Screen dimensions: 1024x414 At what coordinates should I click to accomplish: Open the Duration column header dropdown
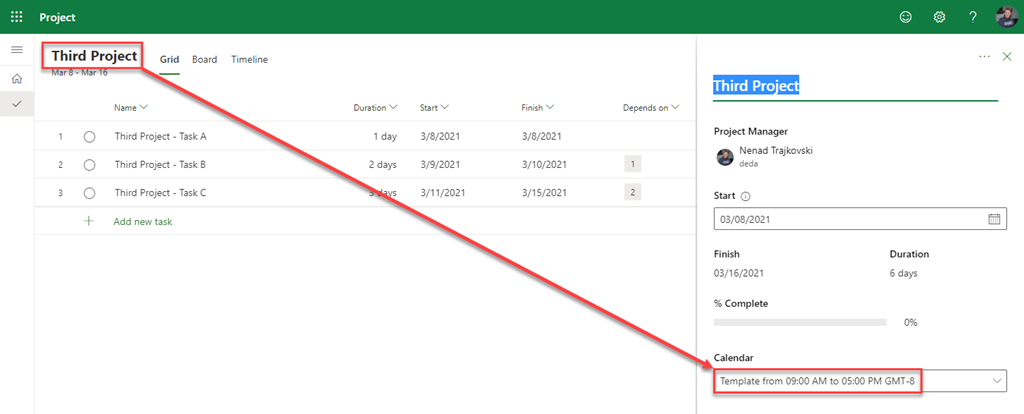coord(375,107)
